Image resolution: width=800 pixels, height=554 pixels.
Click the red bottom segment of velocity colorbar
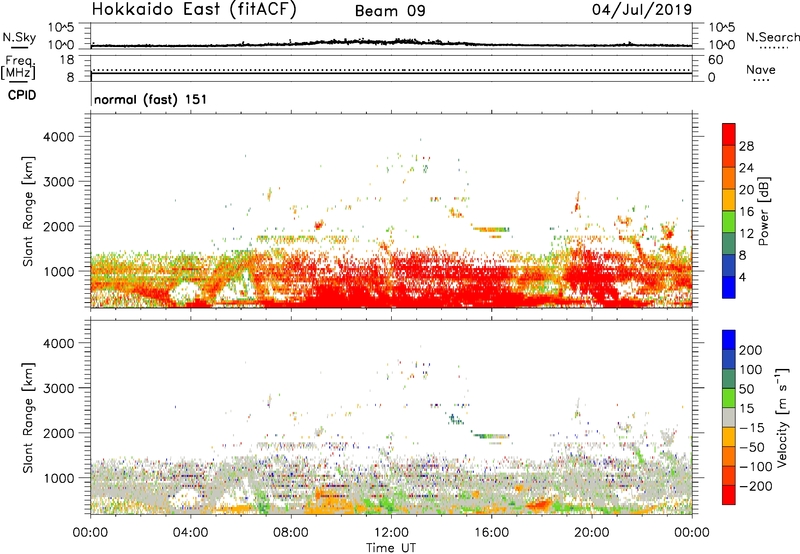click(x=729, y=495)
